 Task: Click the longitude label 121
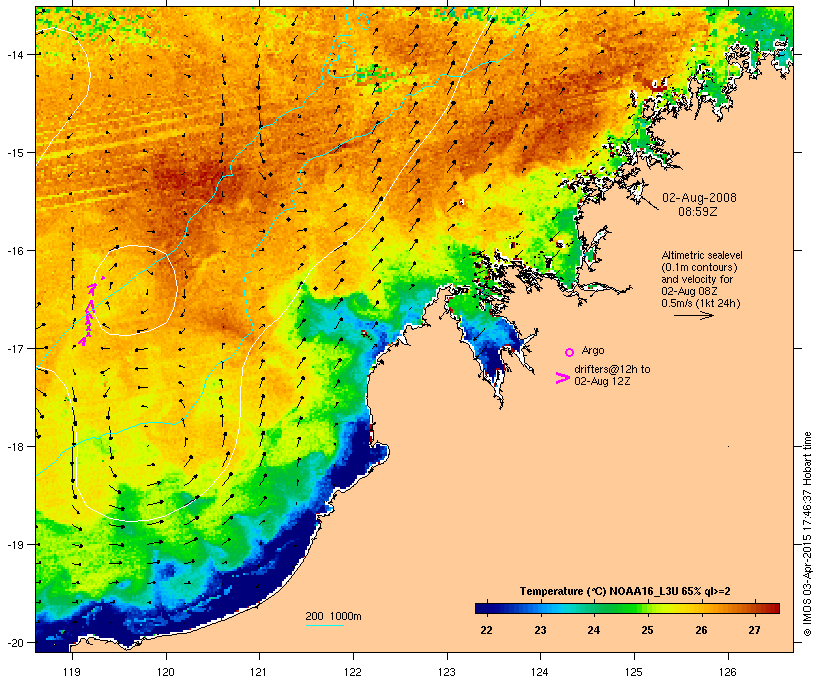pos(259,672)
